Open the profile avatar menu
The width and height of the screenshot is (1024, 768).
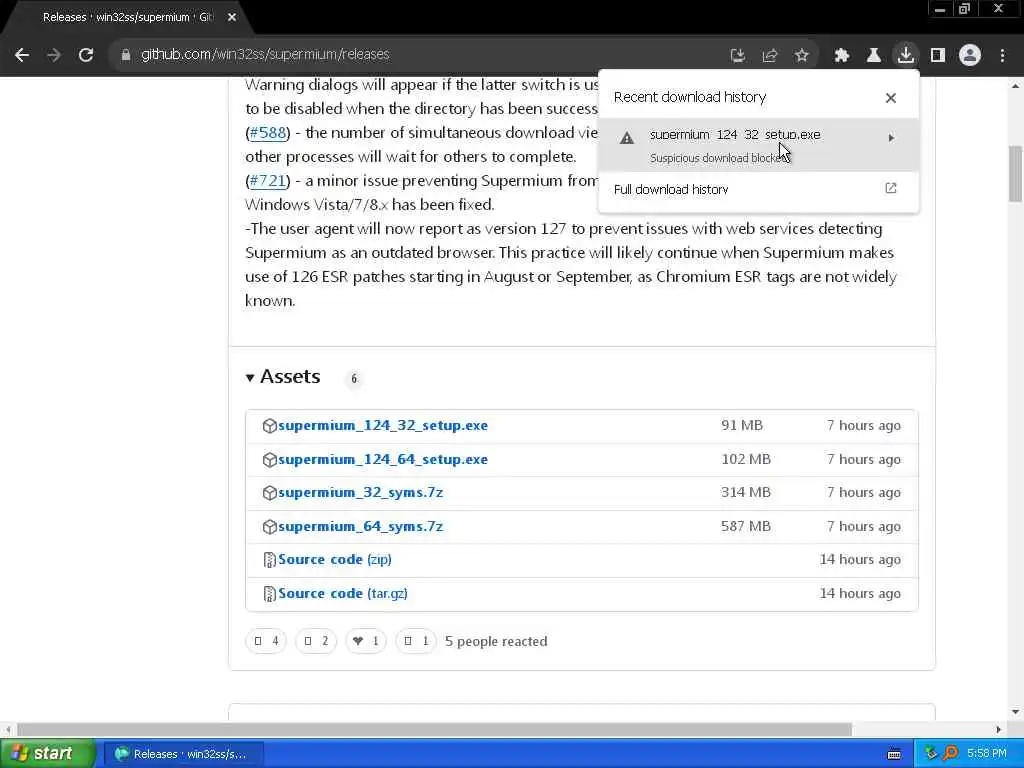tap(970, 55)
